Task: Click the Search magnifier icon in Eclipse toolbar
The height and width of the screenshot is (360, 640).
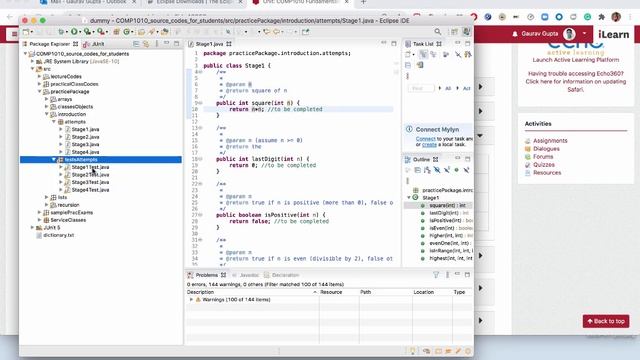Action: (x=438, y=31)
